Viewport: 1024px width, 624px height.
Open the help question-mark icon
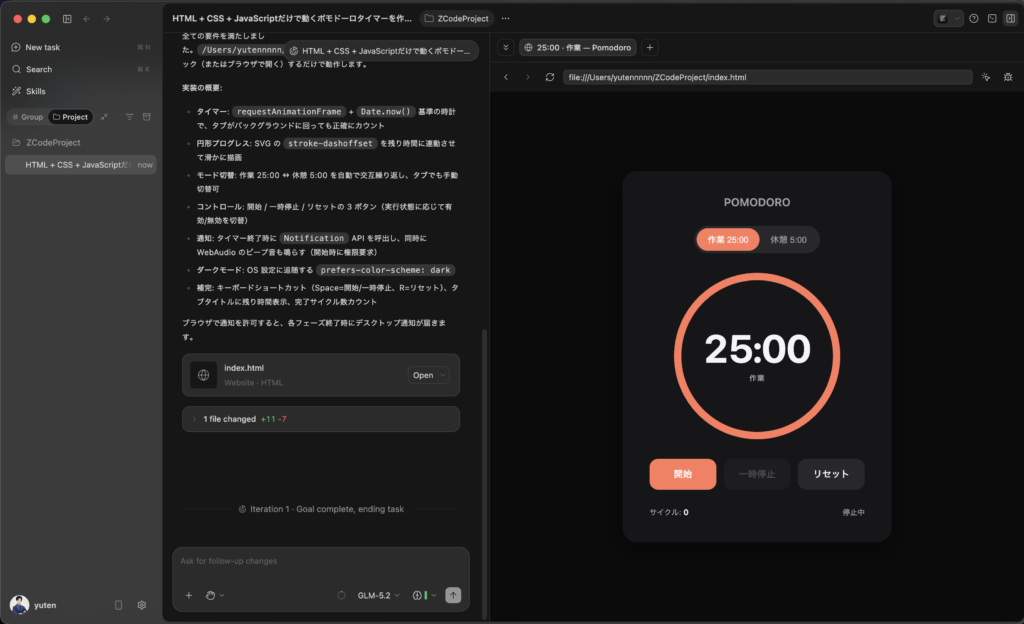click(974, 19)
